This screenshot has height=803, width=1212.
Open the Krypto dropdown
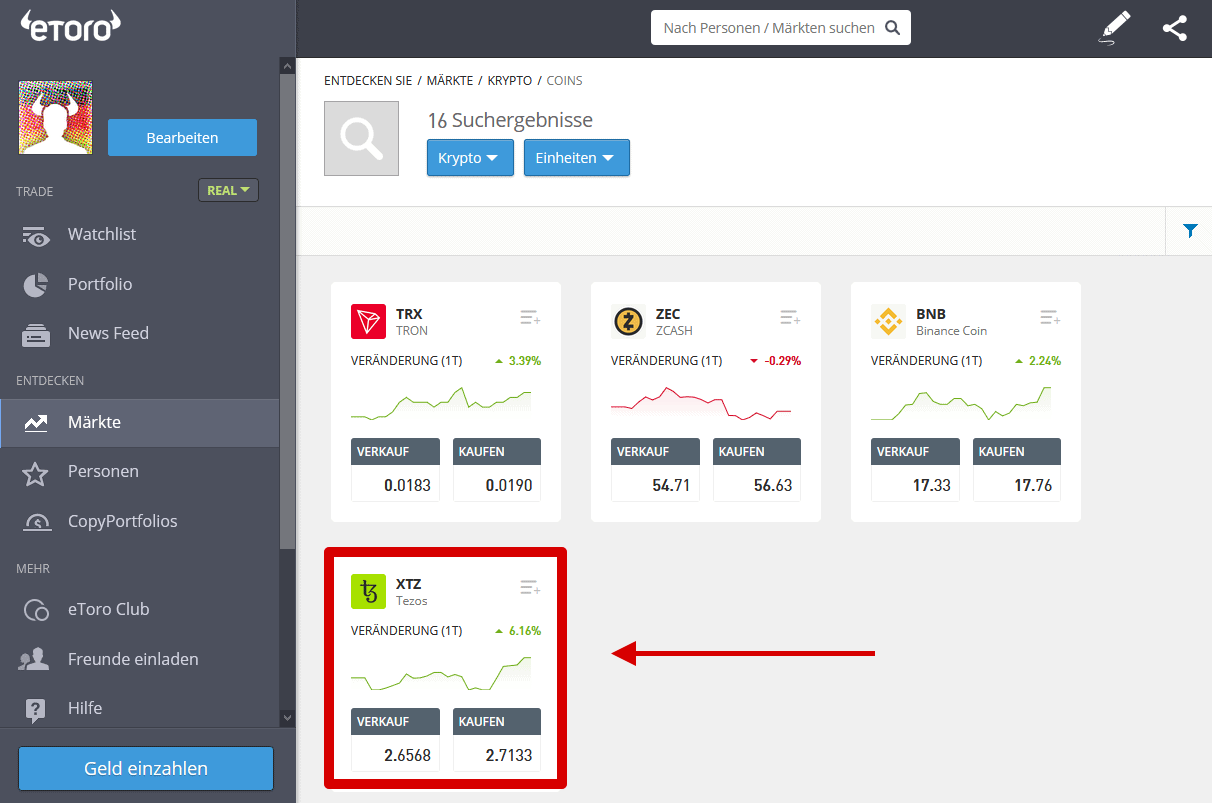470,157
